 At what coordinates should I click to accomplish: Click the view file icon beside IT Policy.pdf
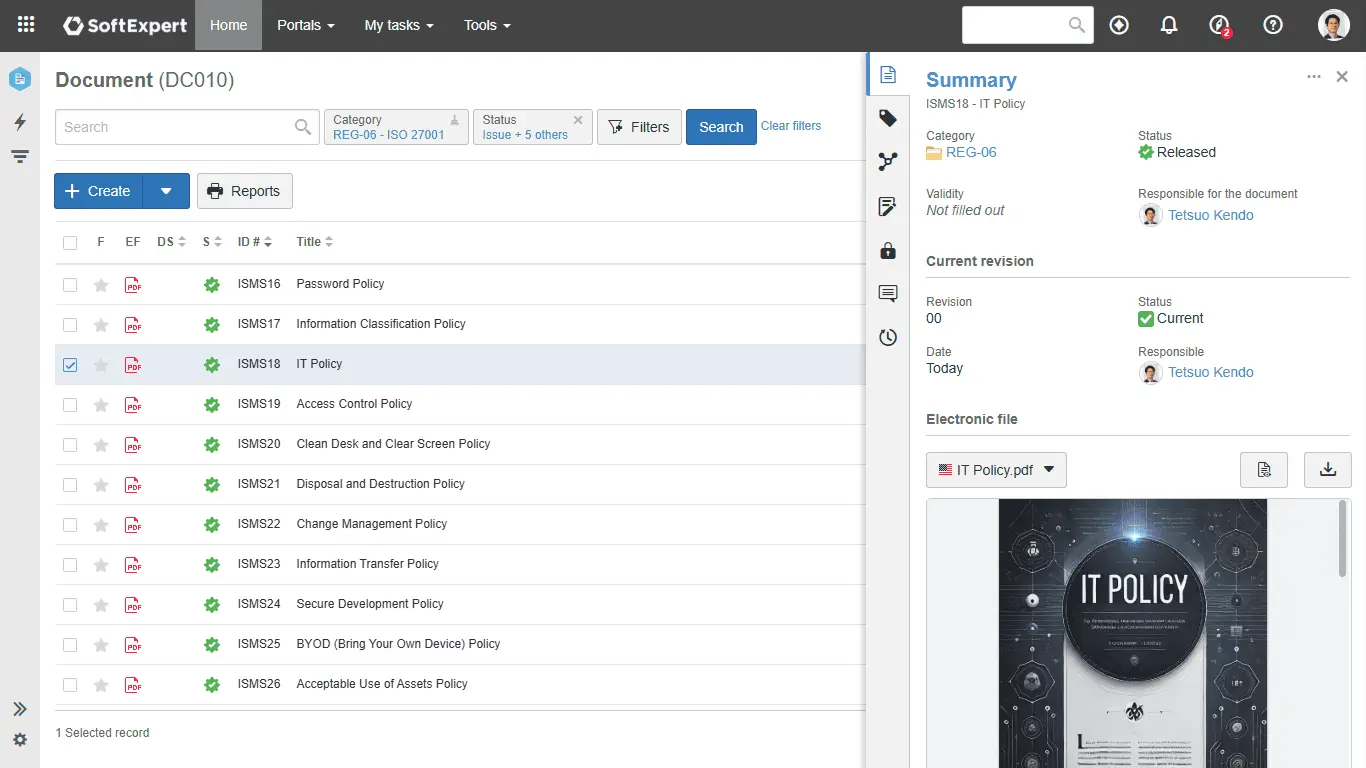[1264, 470]
